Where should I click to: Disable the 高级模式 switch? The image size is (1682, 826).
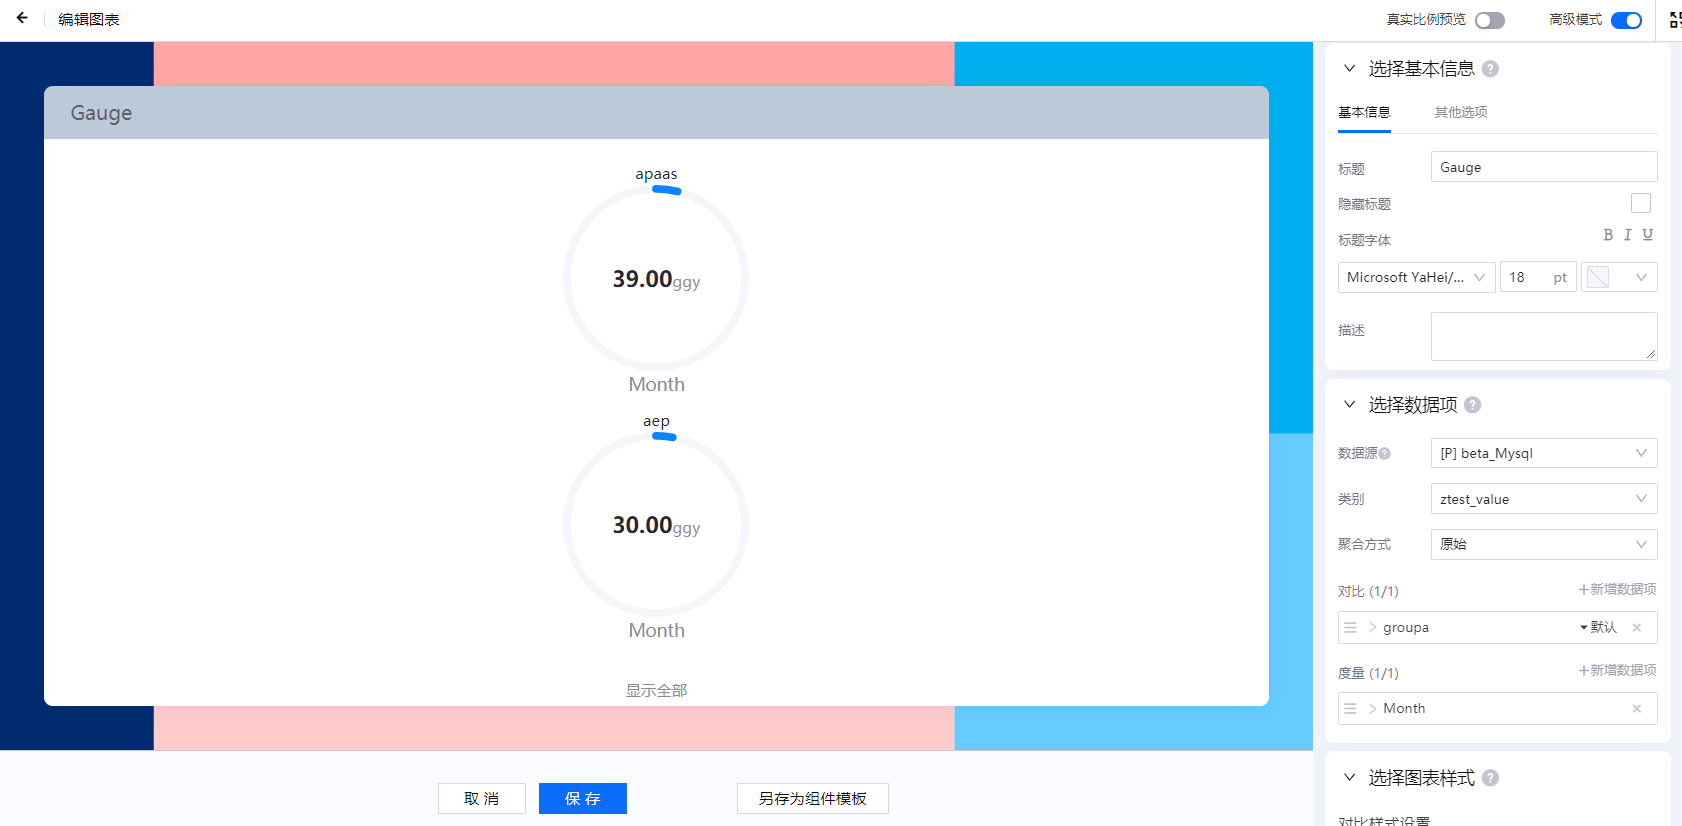[x=1626, y=20]
